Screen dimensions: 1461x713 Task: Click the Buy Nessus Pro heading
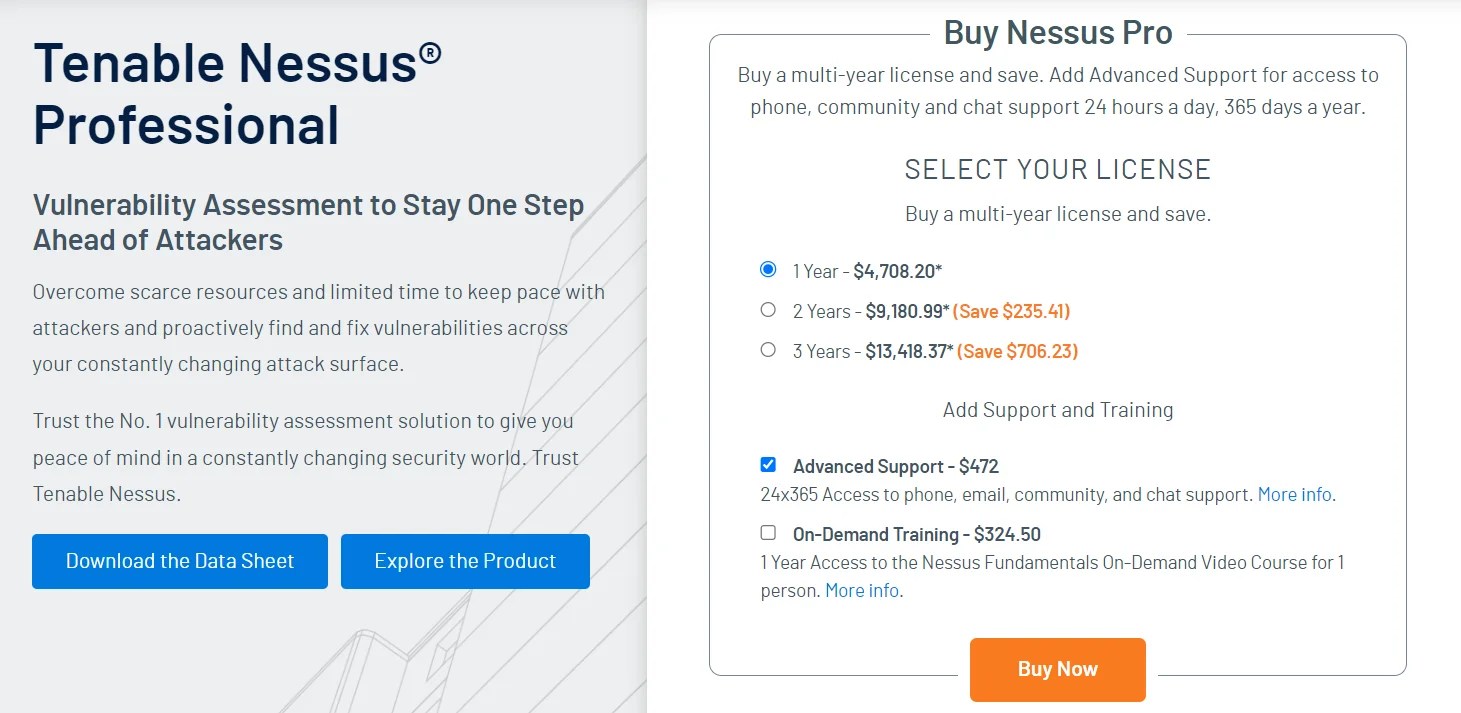(1057, 33)
